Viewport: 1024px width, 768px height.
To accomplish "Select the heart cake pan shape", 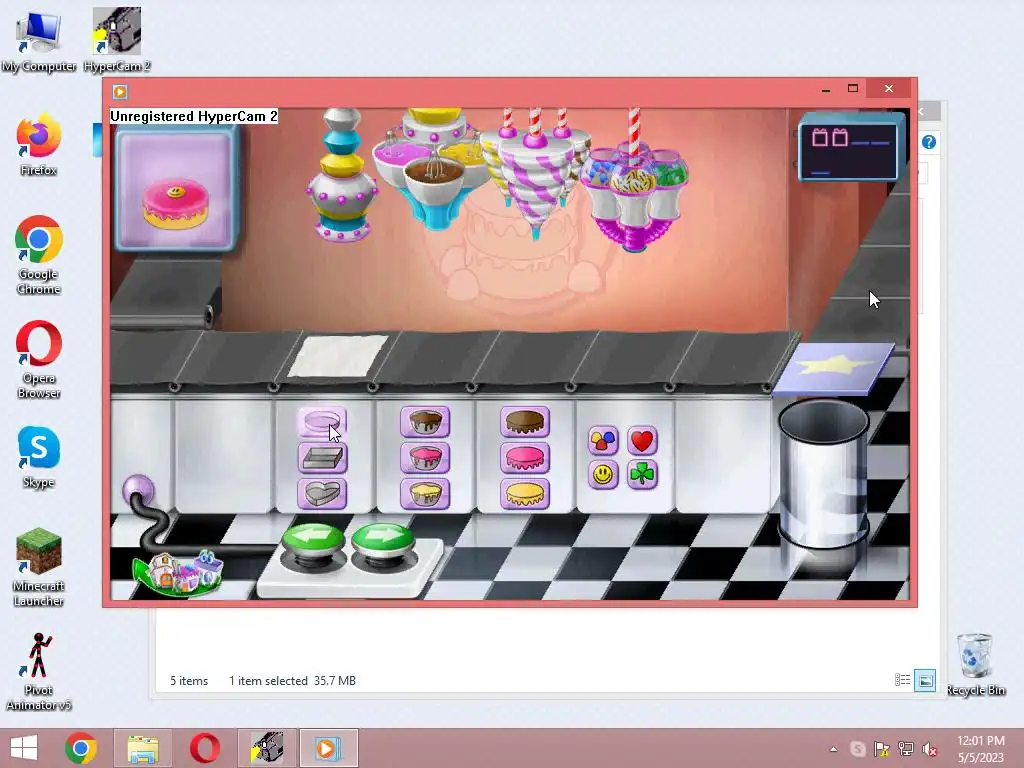I will [x=322, y=494].
